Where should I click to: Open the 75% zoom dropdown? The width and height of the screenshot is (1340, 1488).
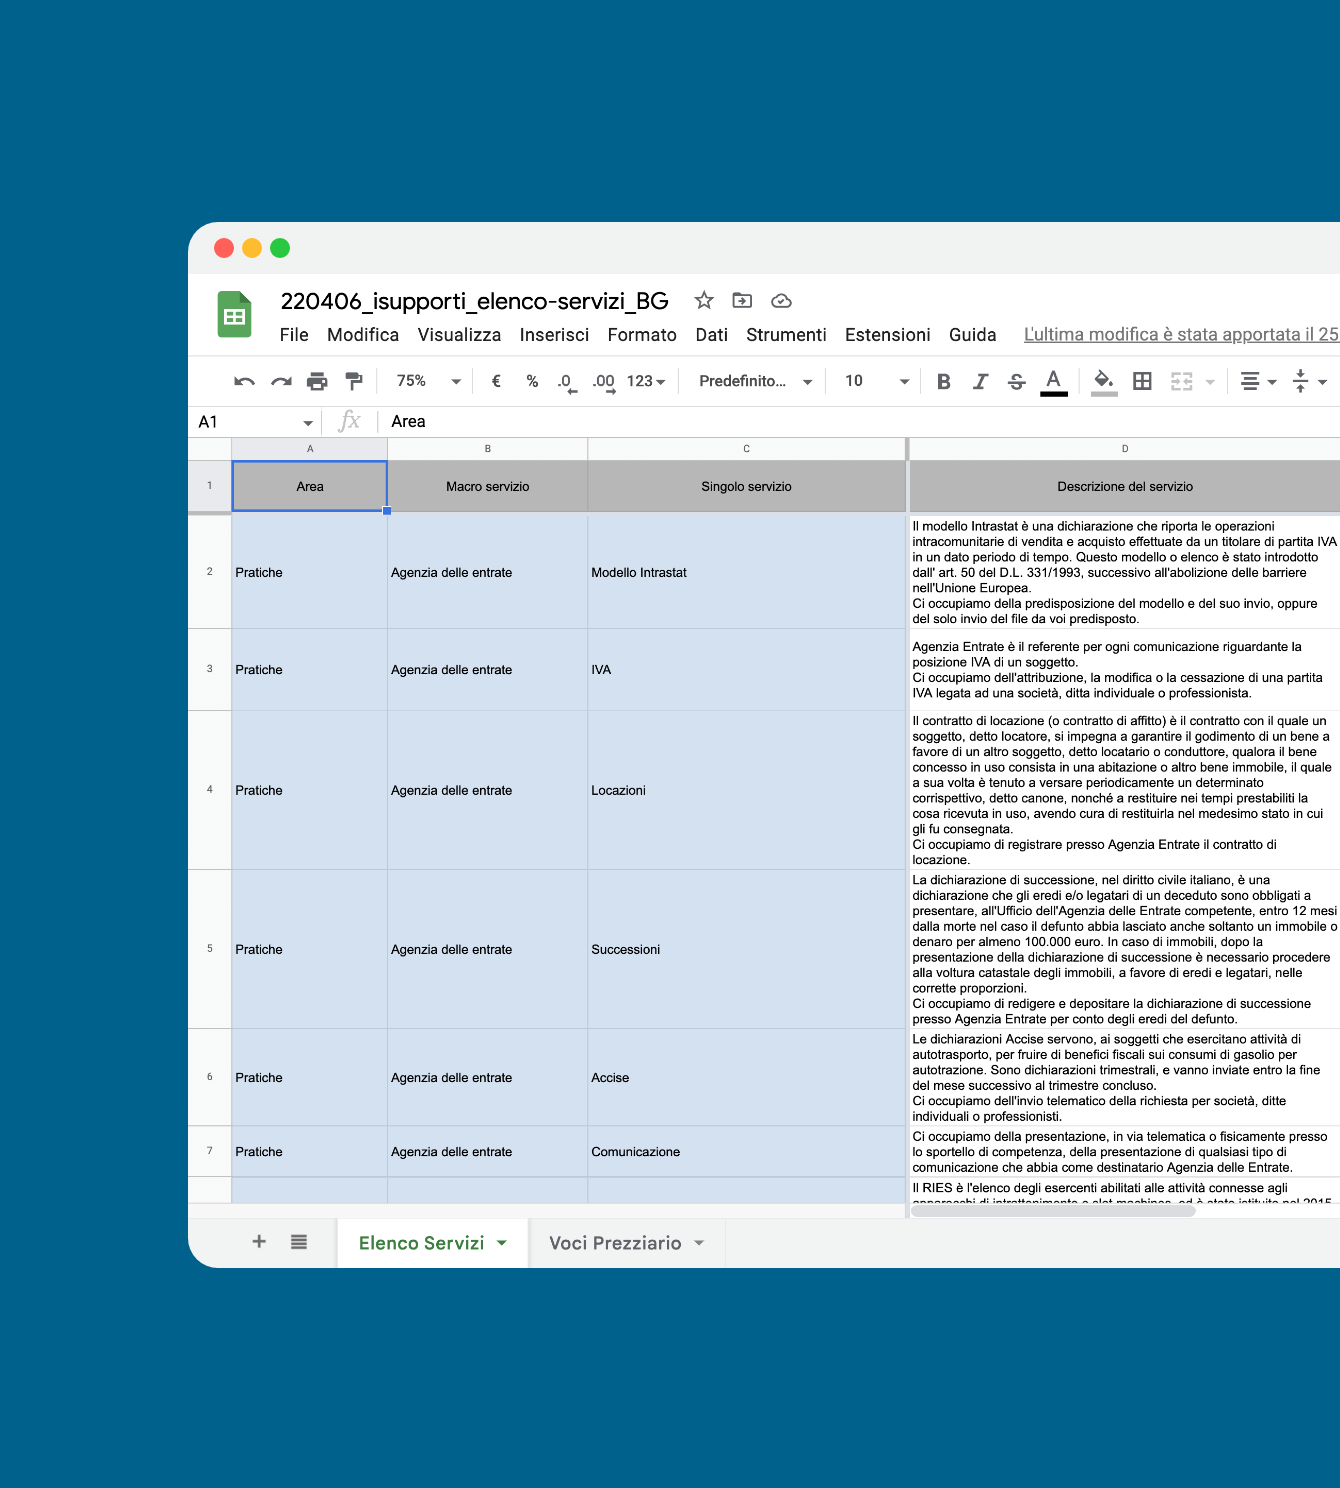click(x=428, y=381)
